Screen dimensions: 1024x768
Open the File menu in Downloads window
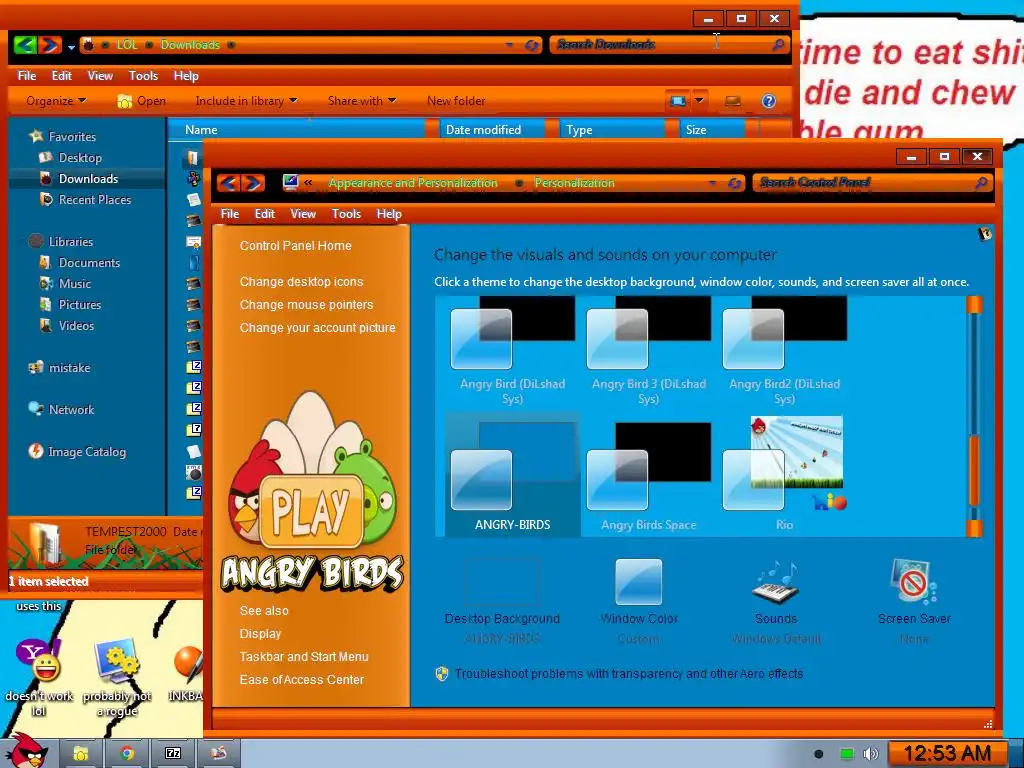pyautogui.click(x=27, y=76)
